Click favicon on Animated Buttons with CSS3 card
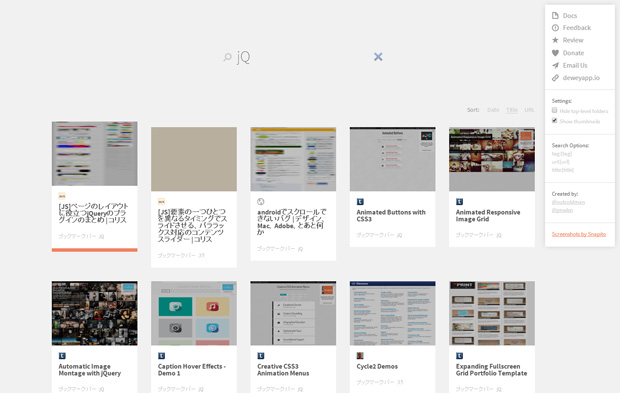The image size is (620, 393). tap(360, 202)
